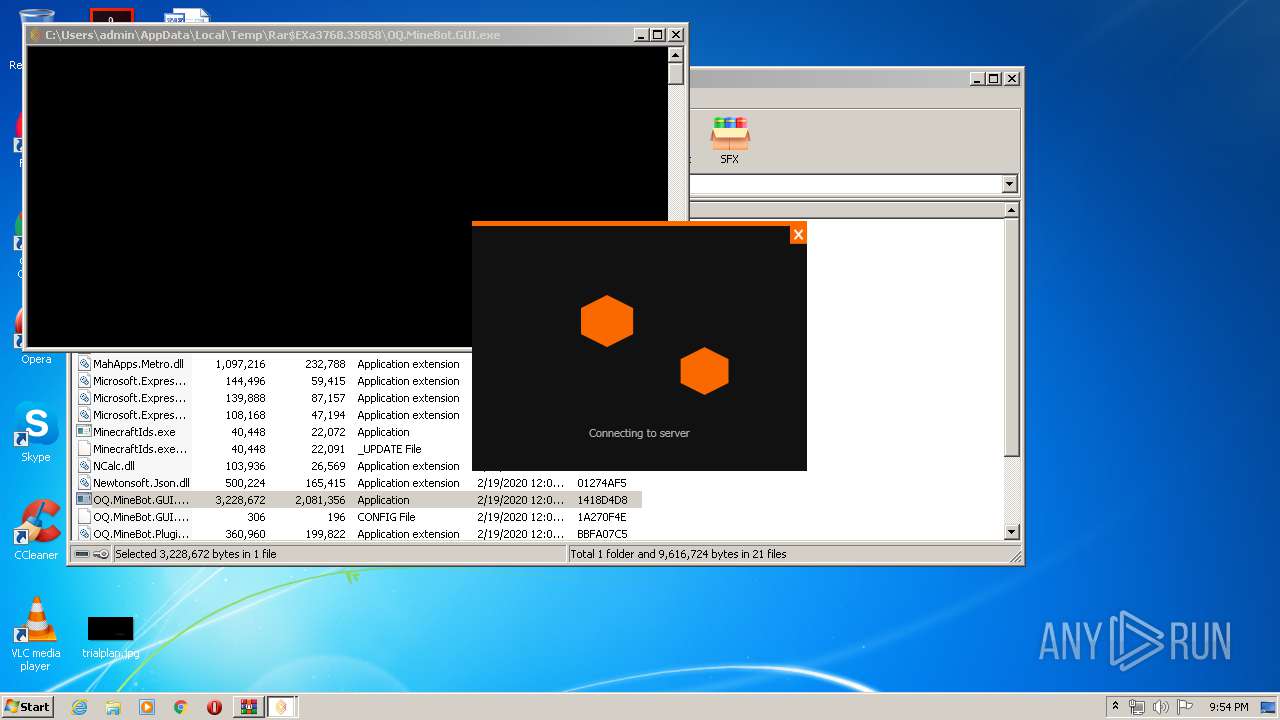Image resolution: width=1280 pixels, height=720 pixels.
Task: Open the VLC media player shortcut
Action: coord(36,634)
